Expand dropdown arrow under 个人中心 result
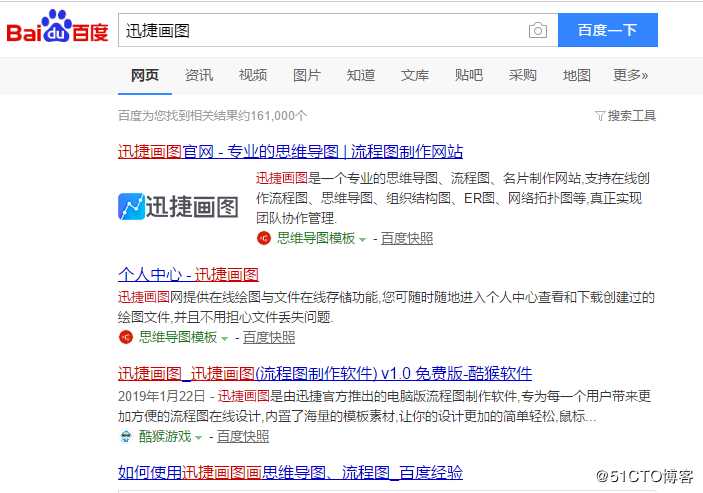 225,338
